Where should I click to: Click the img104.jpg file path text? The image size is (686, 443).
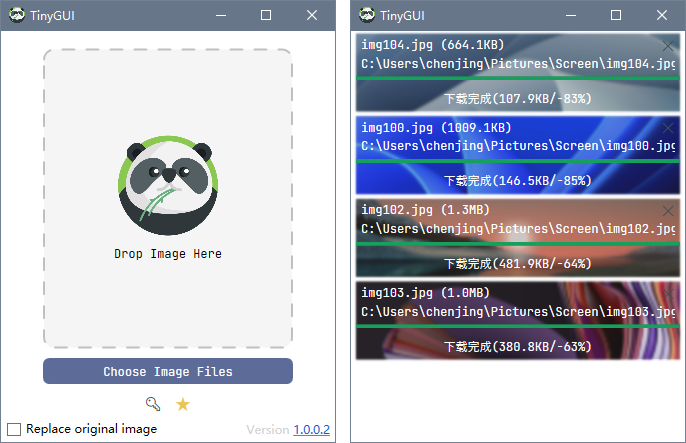tap(518, 64)
